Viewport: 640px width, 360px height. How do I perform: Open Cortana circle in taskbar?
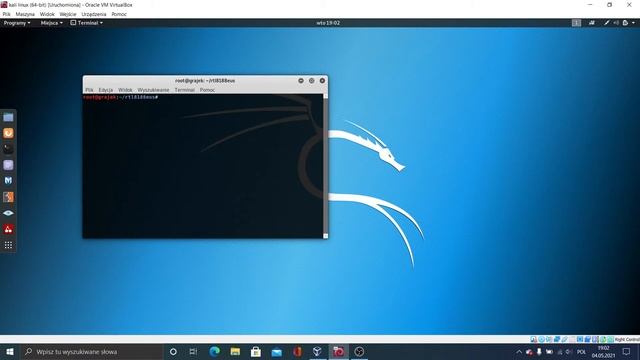pyautogui.click(x=173, y=351)
